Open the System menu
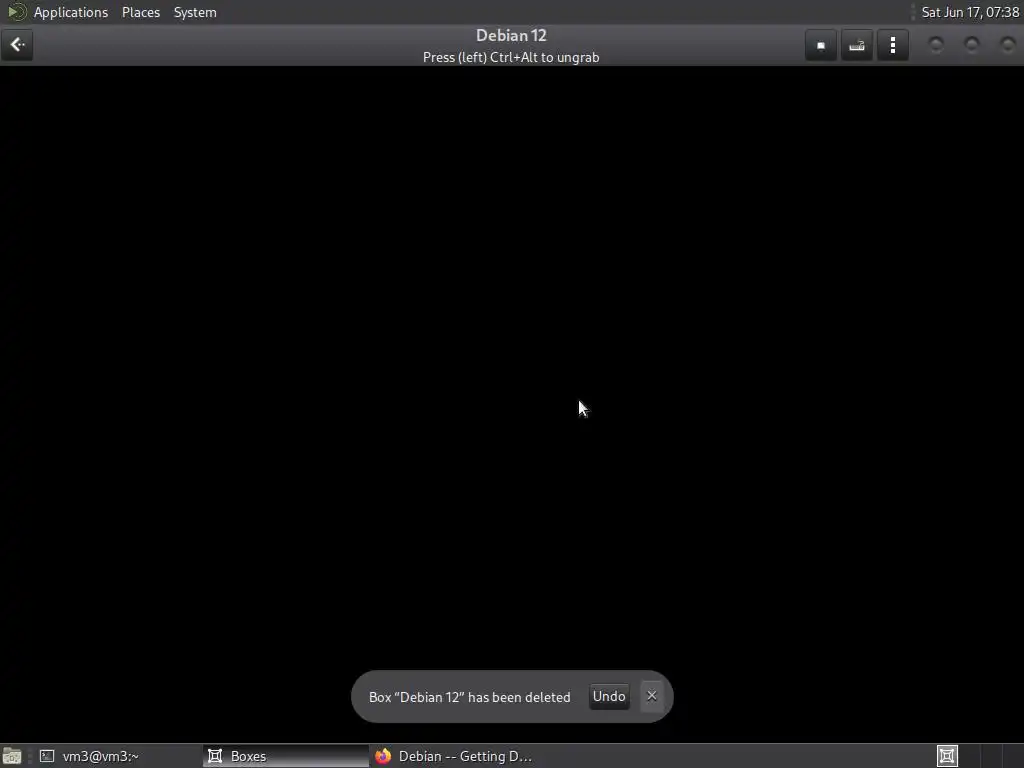The image size is (1024, 768). click(195, 12)
